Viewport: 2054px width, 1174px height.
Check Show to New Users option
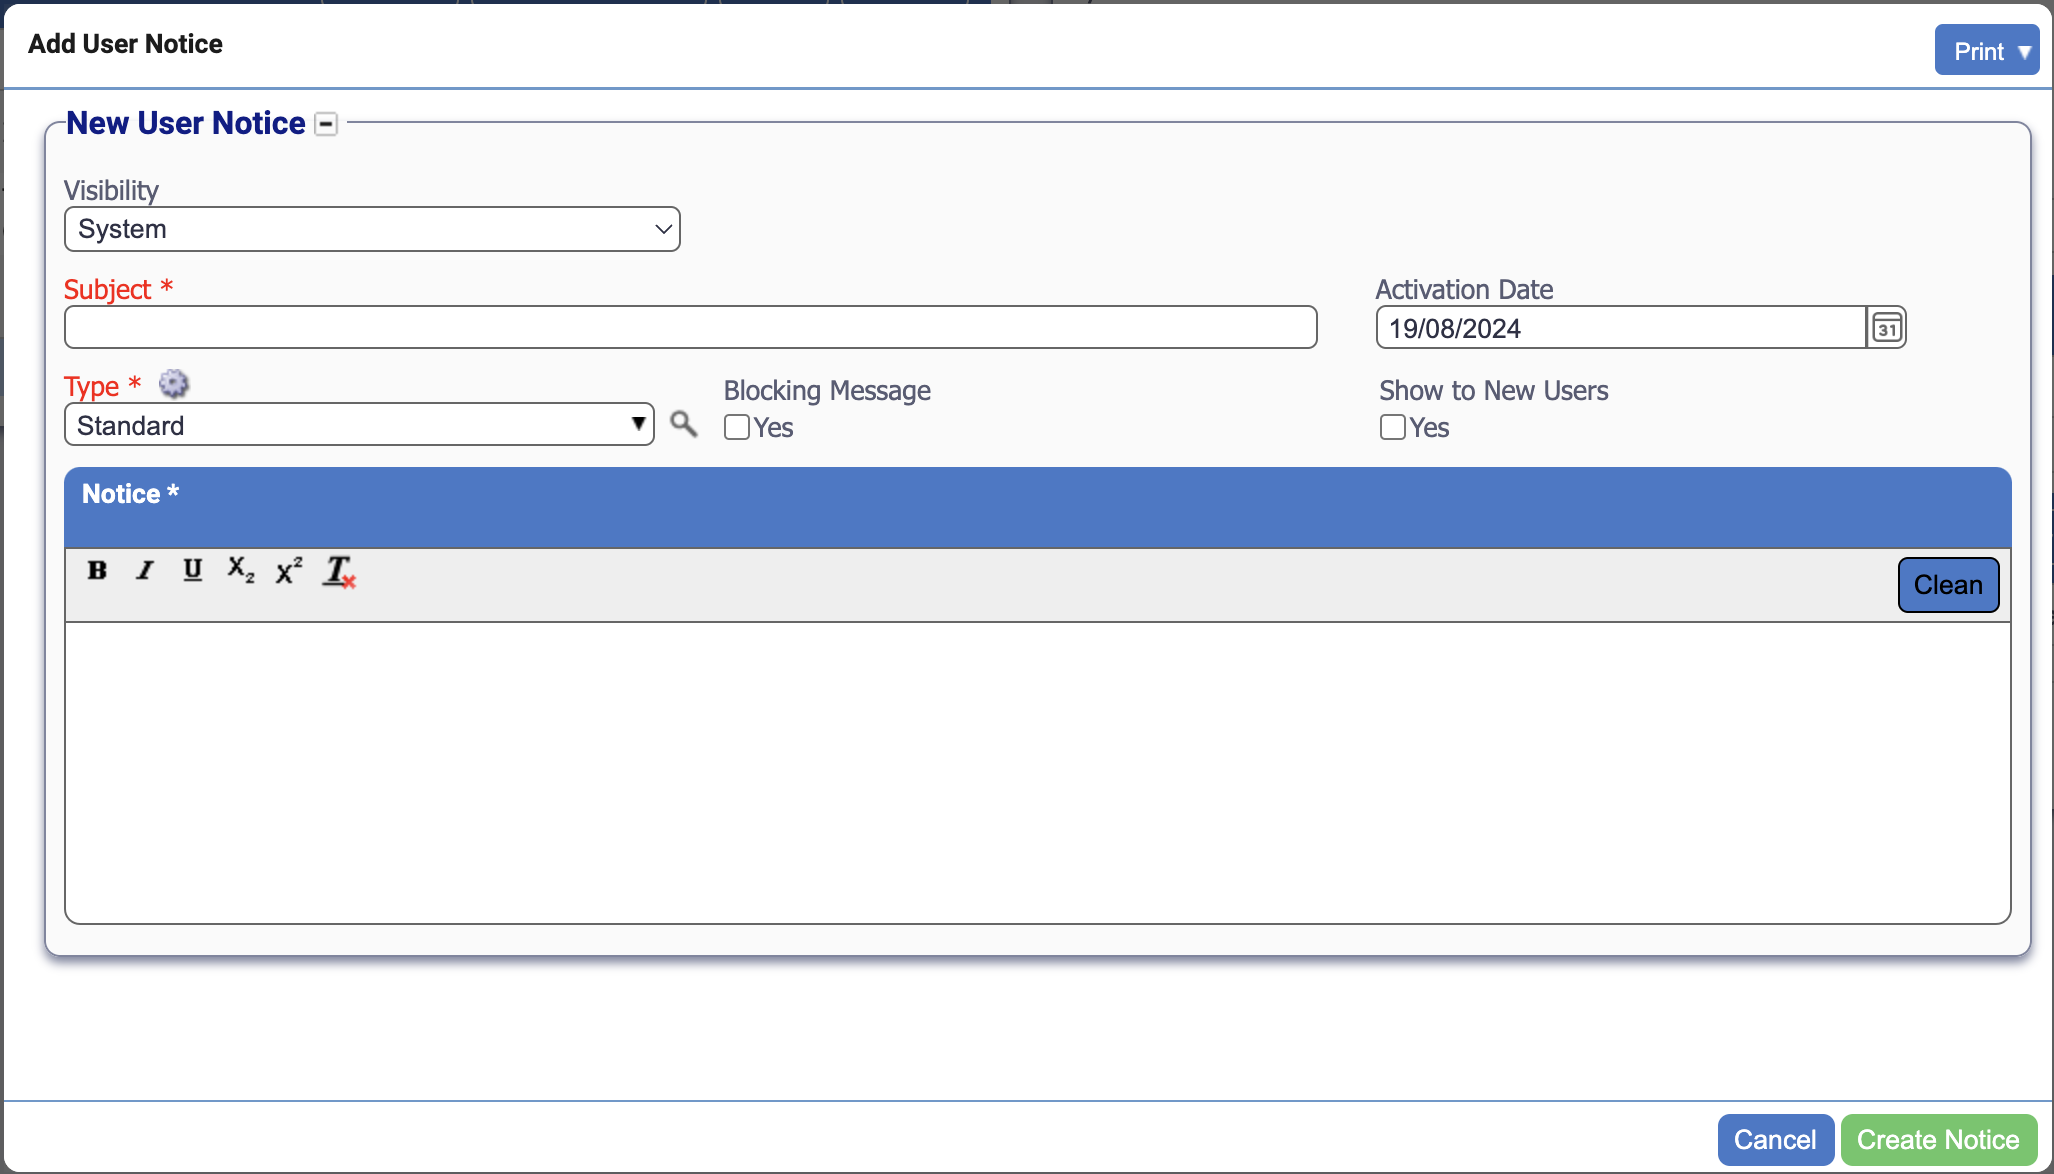tap(1393, 427)
